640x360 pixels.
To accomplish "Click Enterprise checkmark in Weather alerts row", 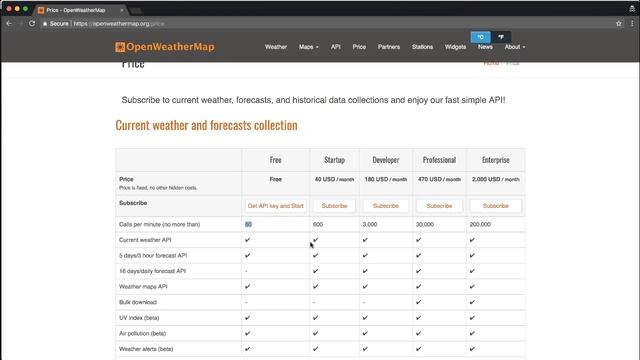I will pyautogui.click(x=472, y=349).
